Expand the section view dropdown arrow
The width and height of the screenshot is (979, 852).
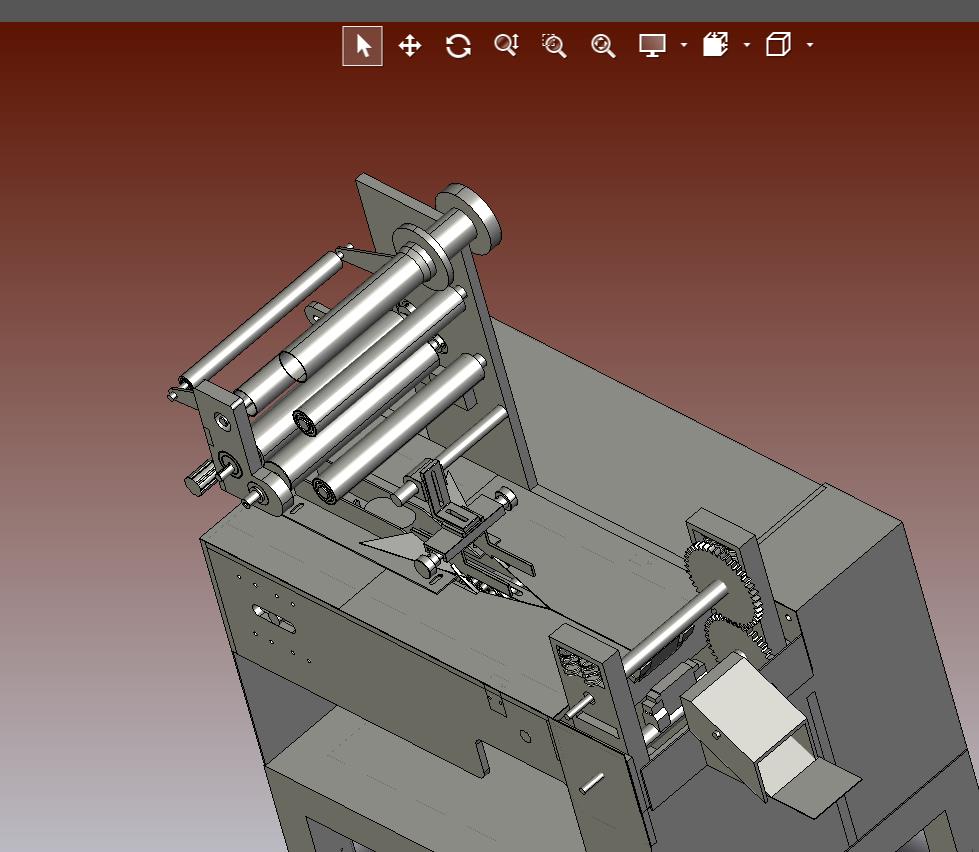[747, 45]
